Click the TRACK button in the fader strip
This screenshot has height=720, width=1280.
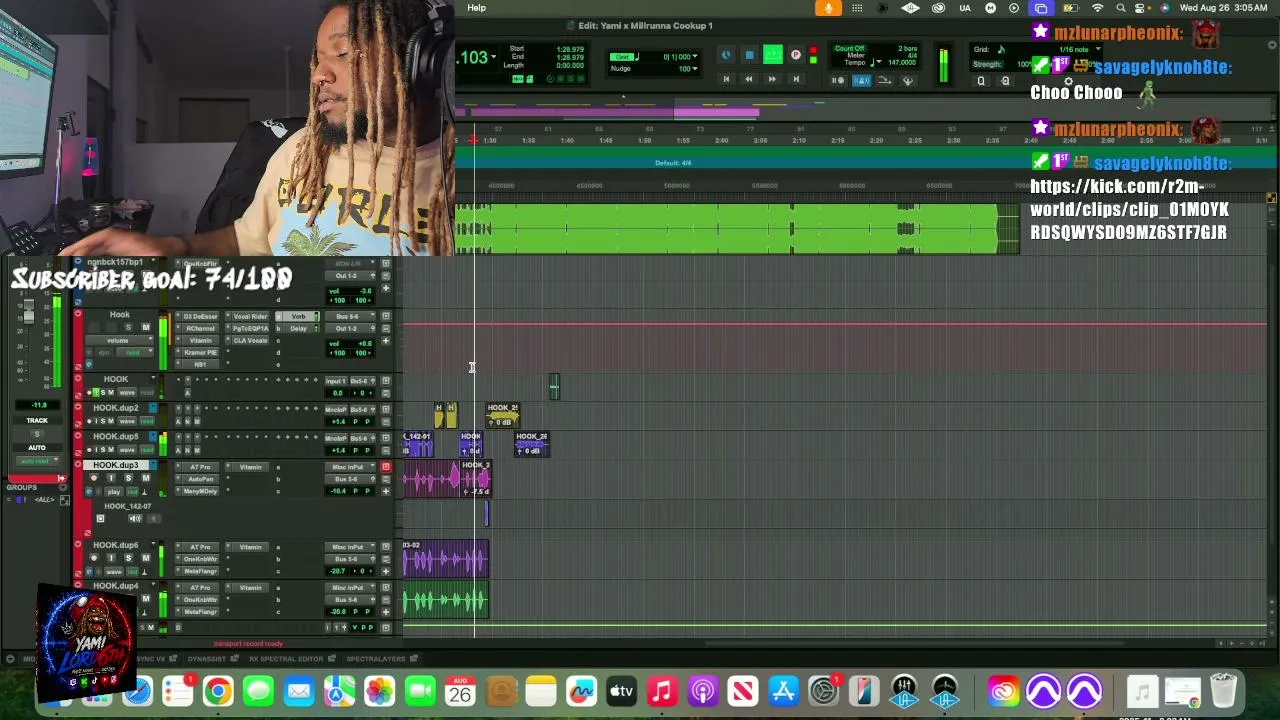[x=37, y=420]
